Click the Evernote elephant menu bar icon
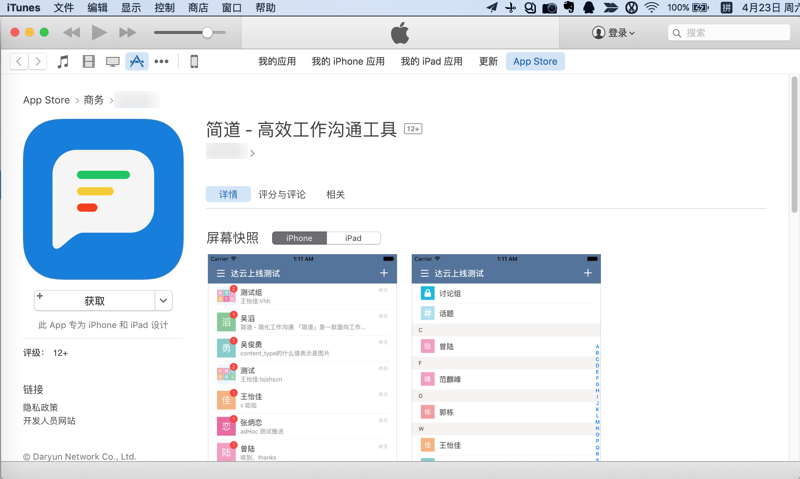 [569, 8]
